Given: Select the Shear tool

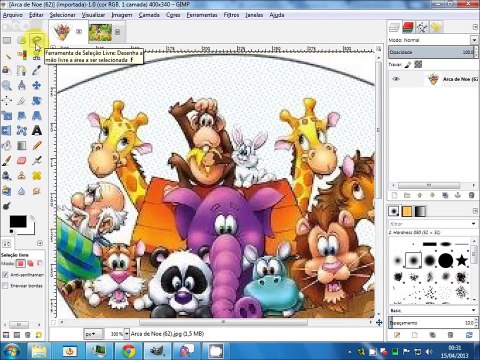Looking at the screenshot, I should pos(22,115).
